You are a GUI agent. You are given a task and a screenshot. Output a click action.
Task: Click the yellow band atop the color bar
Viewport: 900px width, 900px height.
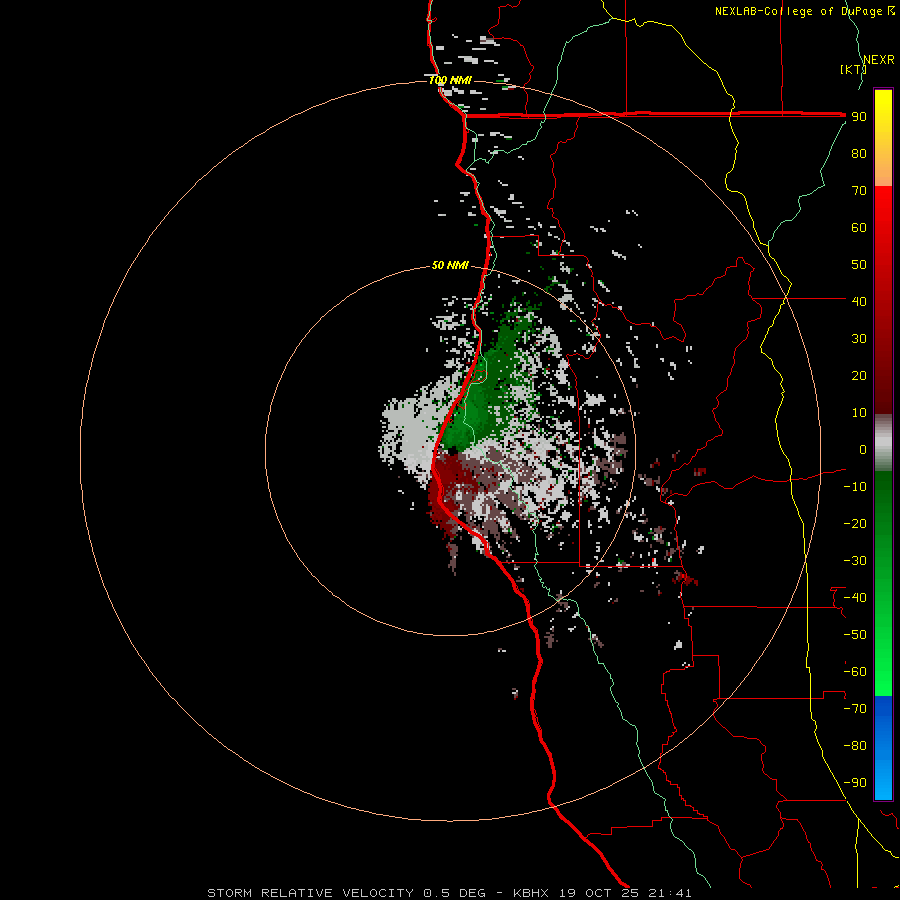883,115
